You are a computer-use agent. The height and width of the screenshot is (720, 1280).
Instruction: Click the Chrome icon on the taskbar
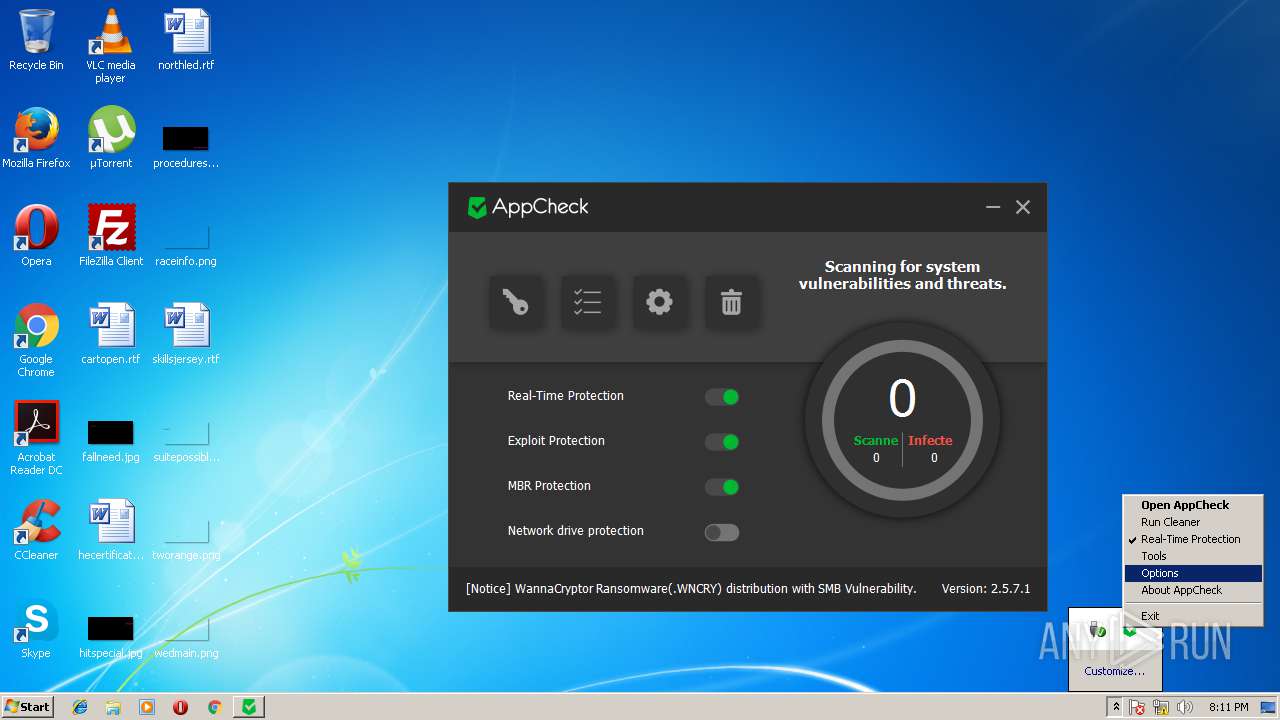pyautogui.click(x=214, y=707)
